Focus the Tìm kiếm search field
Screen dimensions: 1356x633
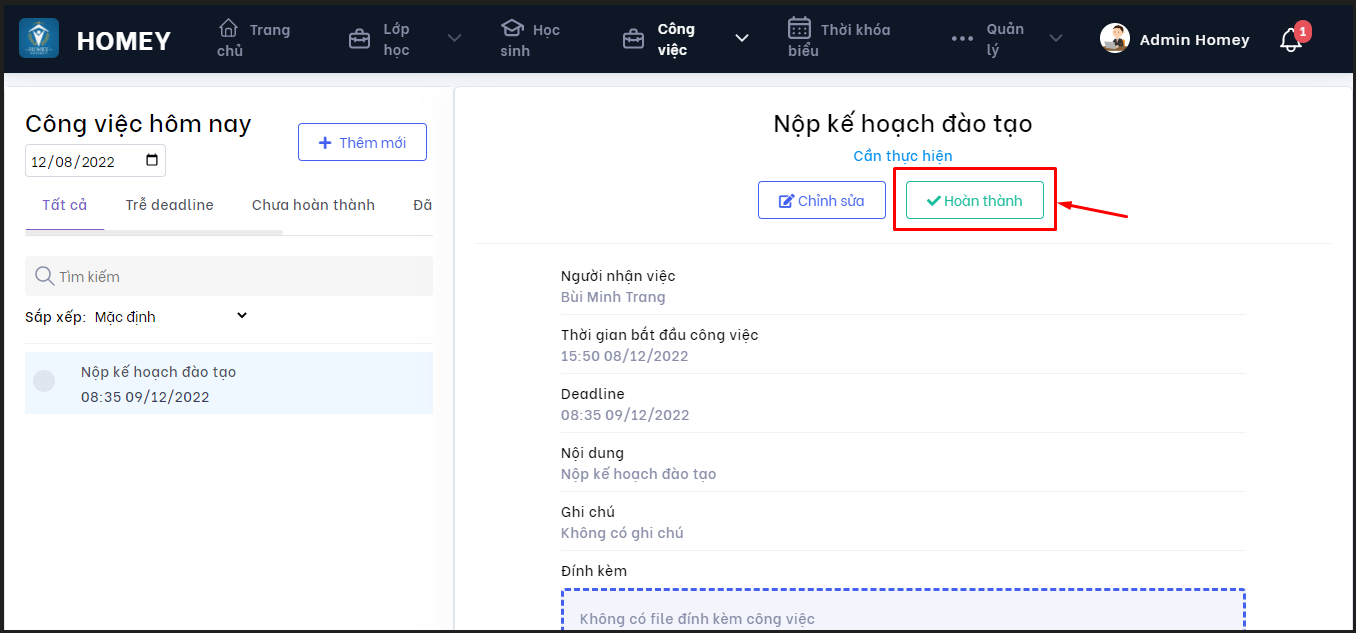240,276
